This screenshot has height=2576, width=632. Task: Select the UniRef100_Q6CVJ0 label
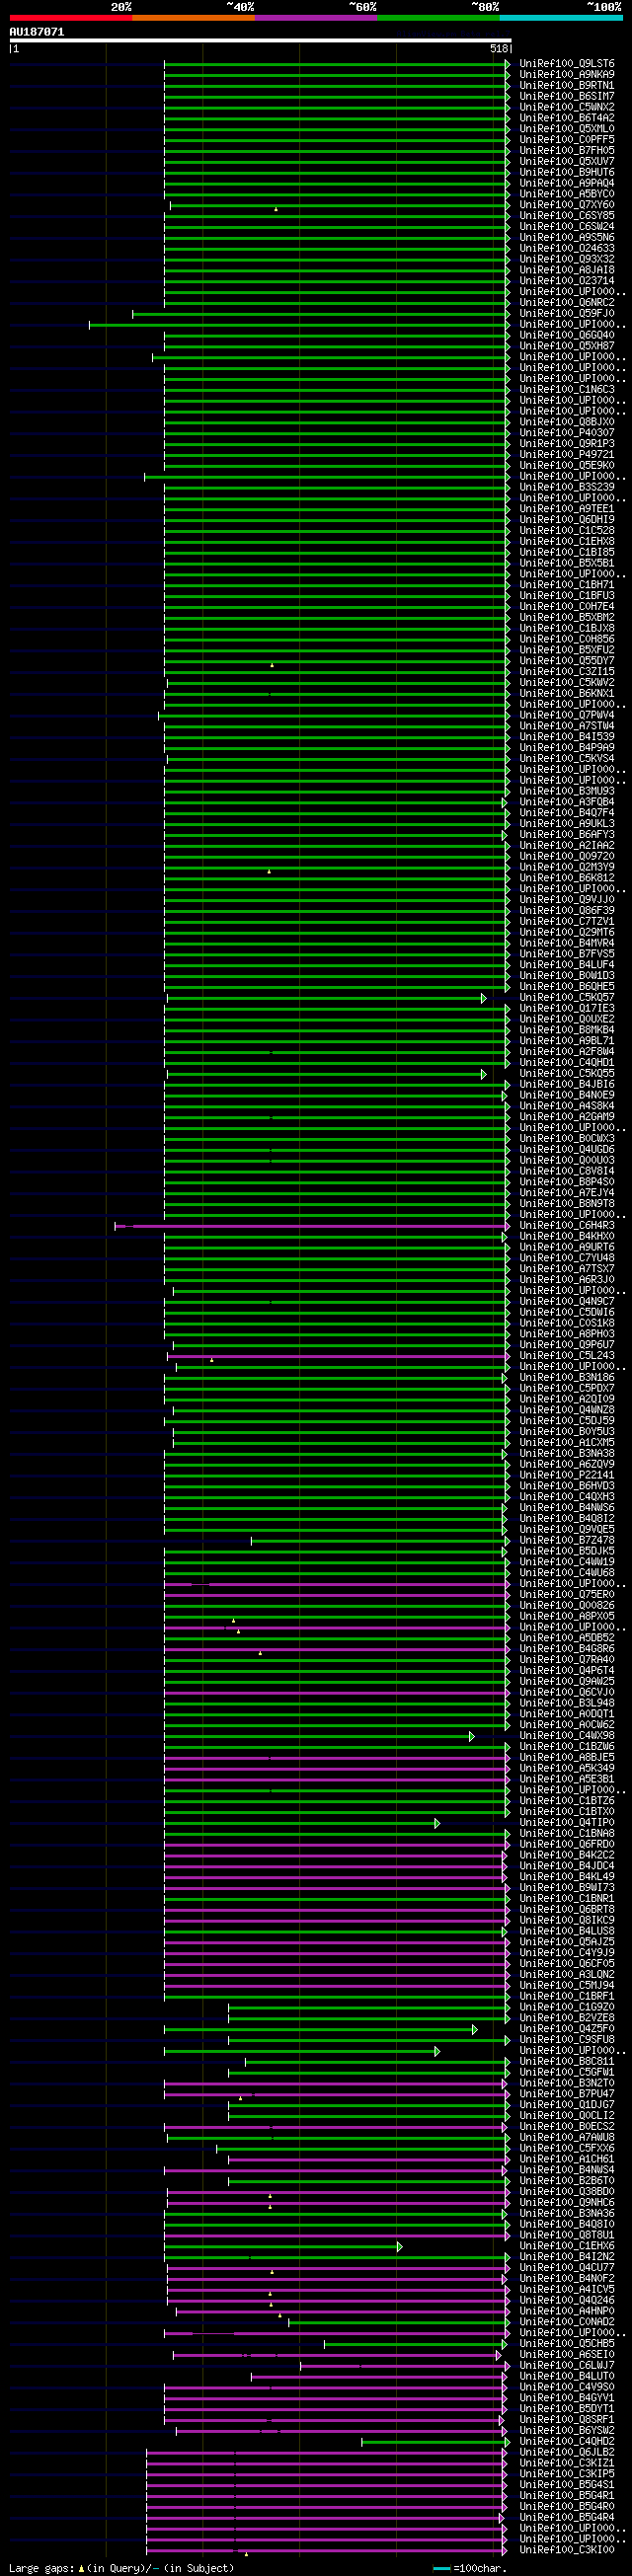click(x=567, y=1693)
